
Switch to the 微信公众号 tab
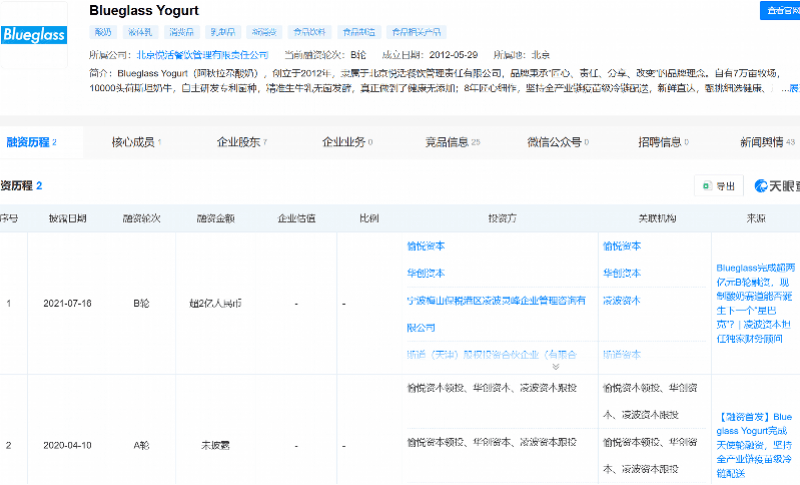coord(558,143)
